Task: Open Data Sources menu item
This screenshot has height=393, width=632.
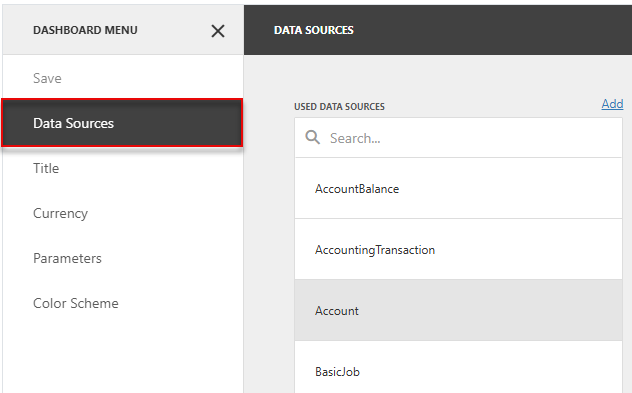Action: pos(122,123)
